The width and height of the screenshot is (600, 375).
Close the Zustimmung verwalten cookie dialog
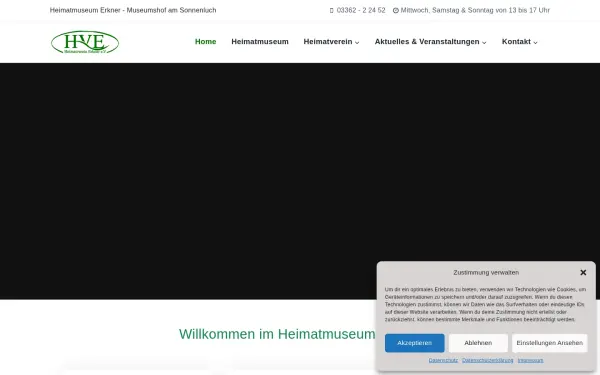[583, 272]
